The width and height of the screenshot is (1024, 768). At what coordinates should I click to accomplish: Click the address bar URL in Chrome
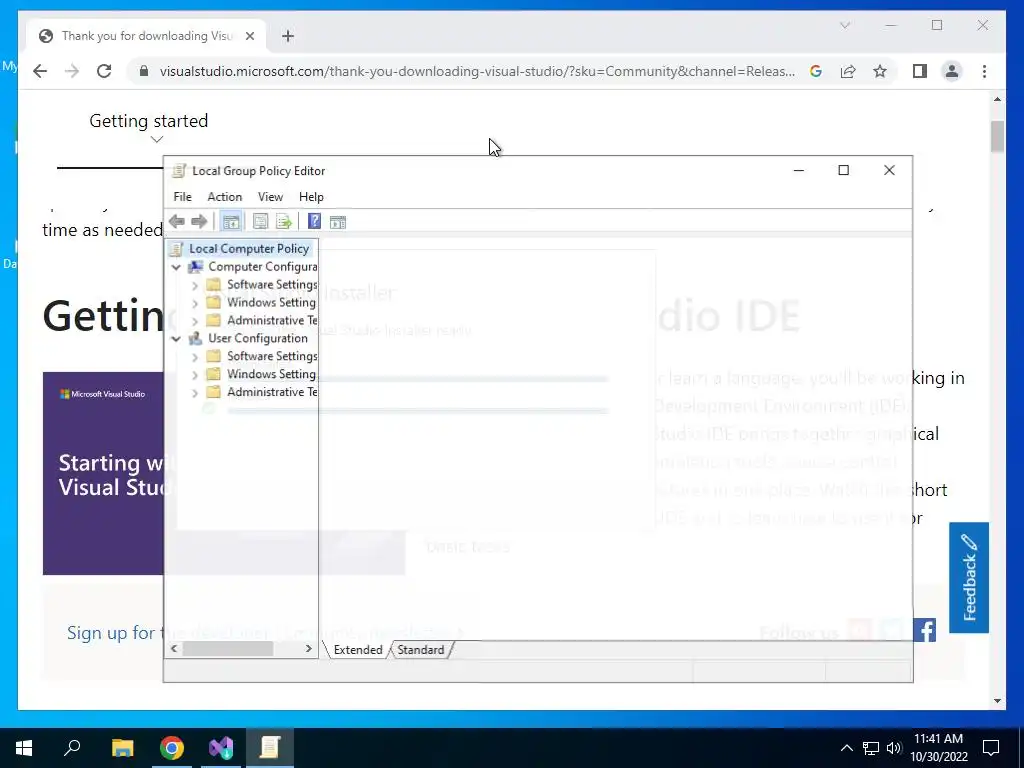pyautogui.click(x=477, y=71)
